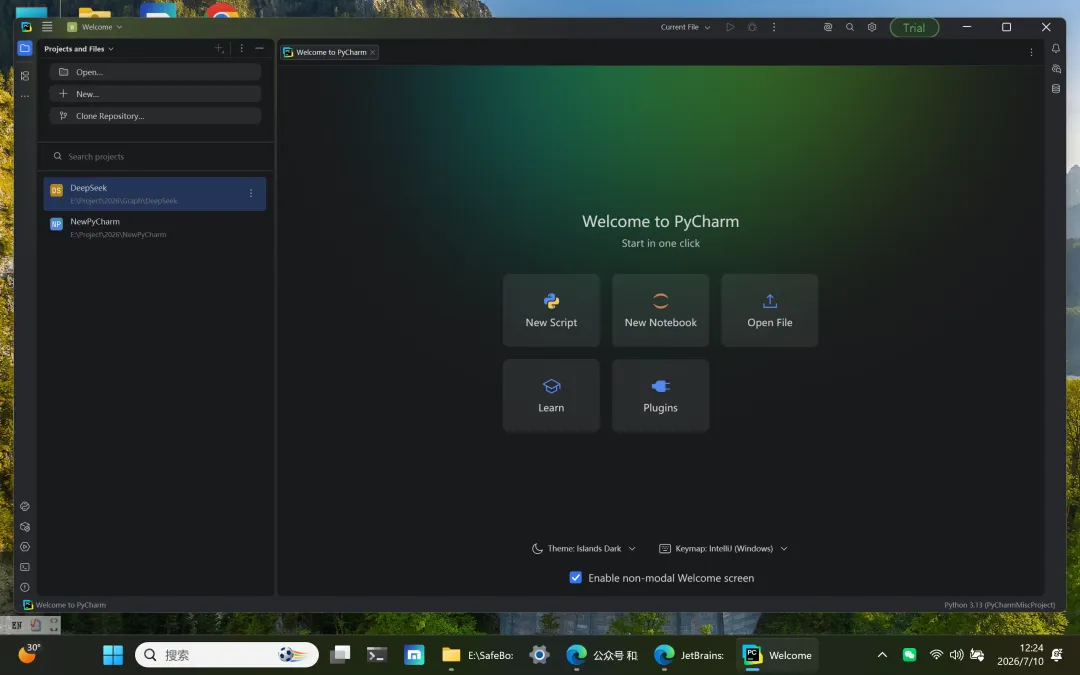Open Windows Start menu
Screen dimensions: 1080x675
click(113, 654)
